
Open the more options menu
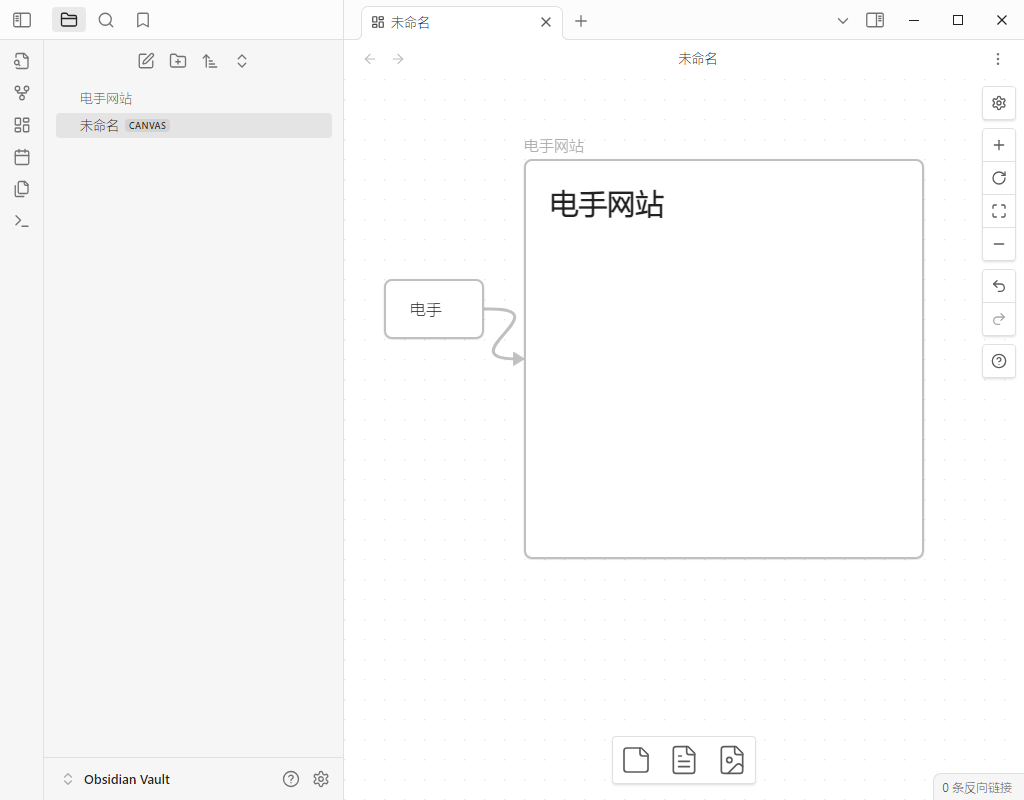[x=997, y=59]
